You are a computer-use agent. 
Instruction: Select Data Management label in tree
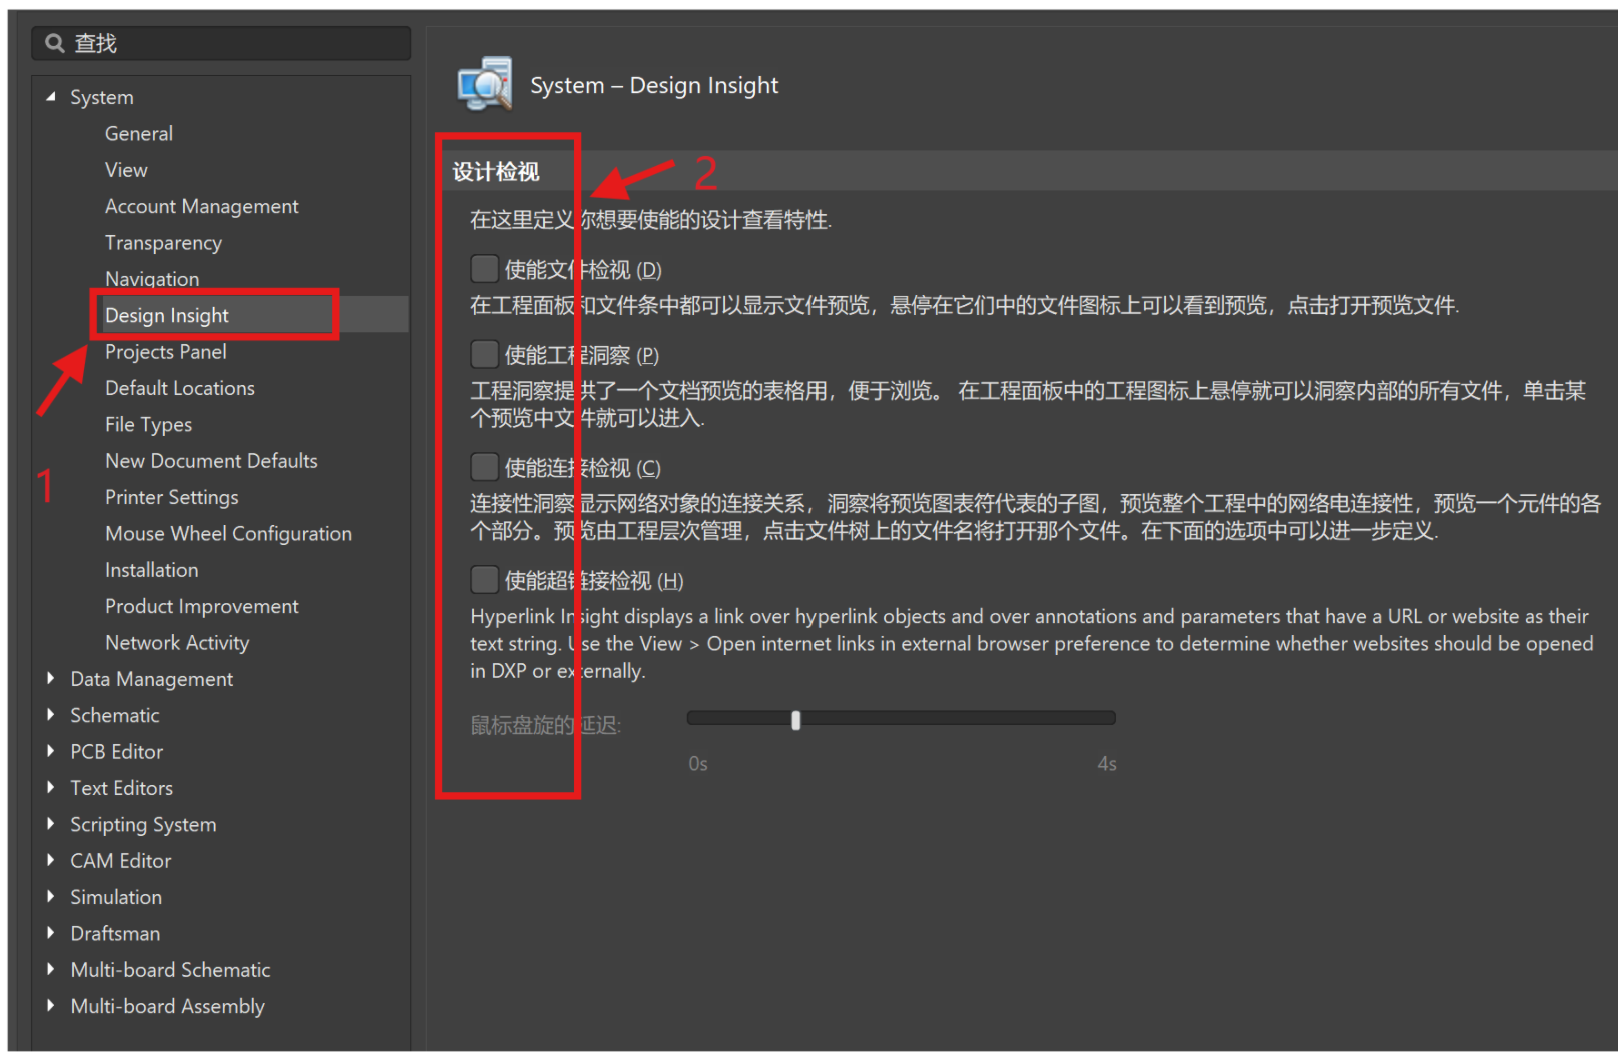pos(152,679)
